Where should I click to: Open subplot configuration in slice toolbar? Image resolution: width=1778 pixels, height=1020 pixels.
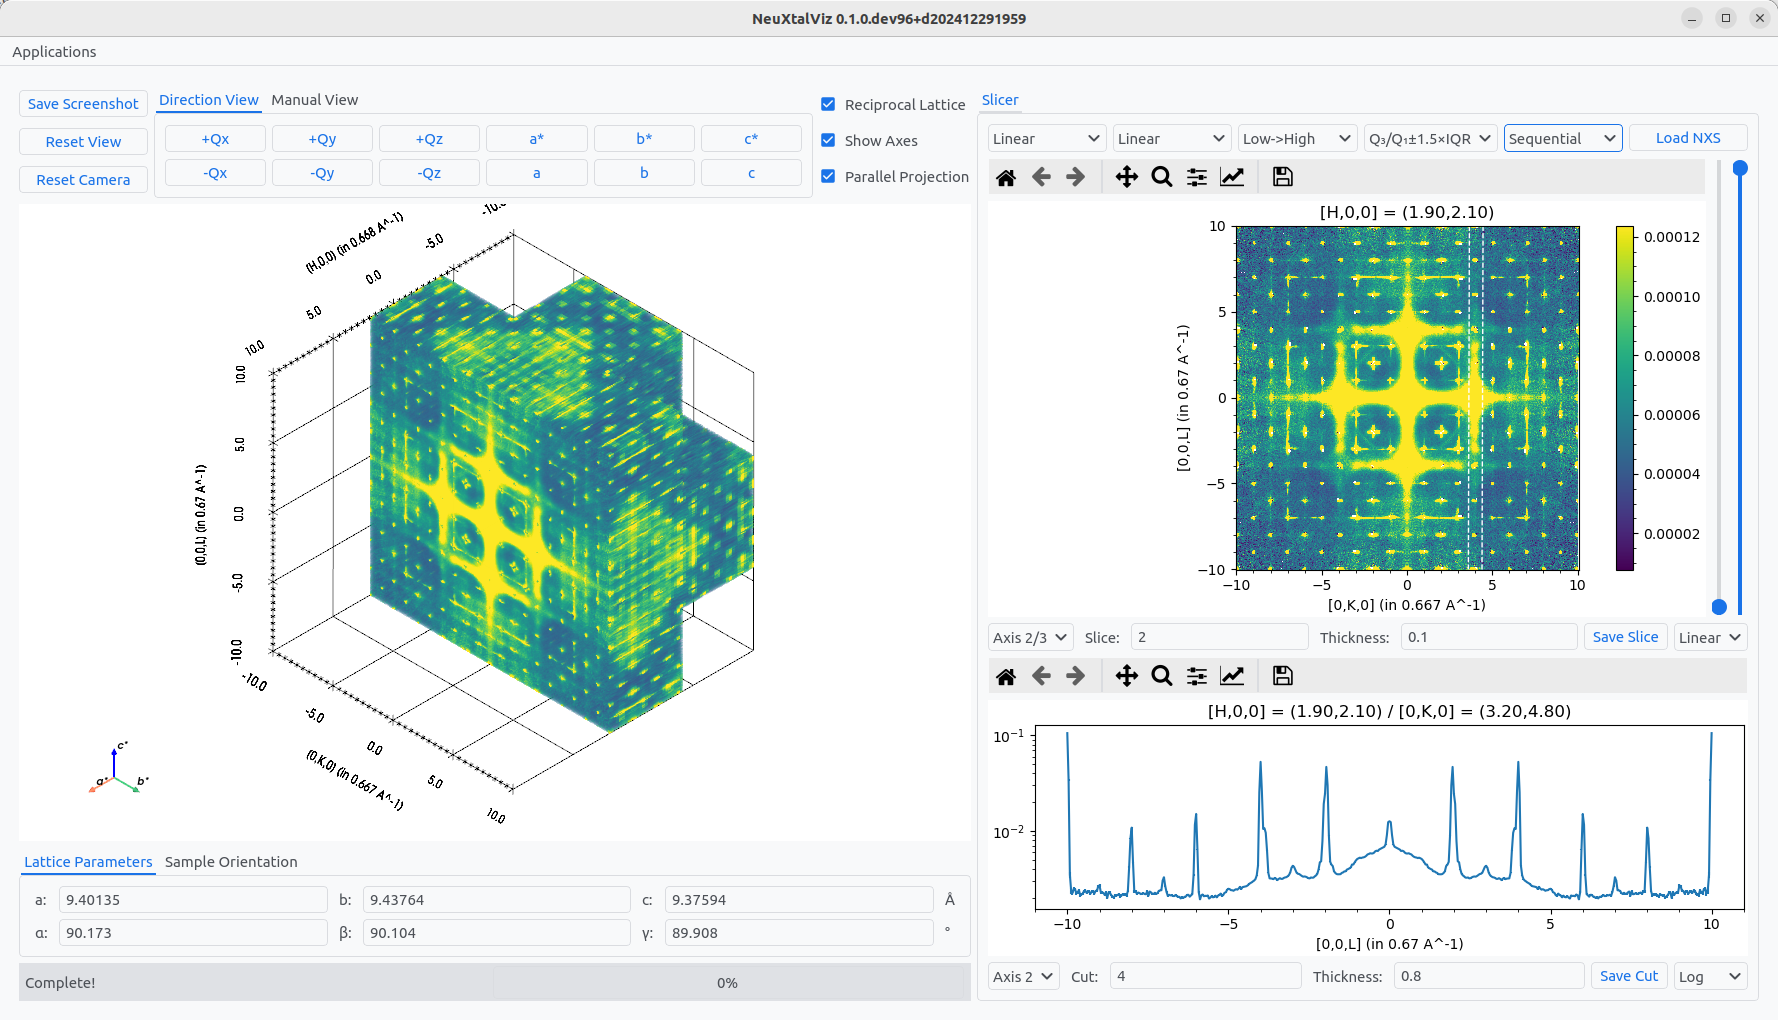click(1196, 177)
